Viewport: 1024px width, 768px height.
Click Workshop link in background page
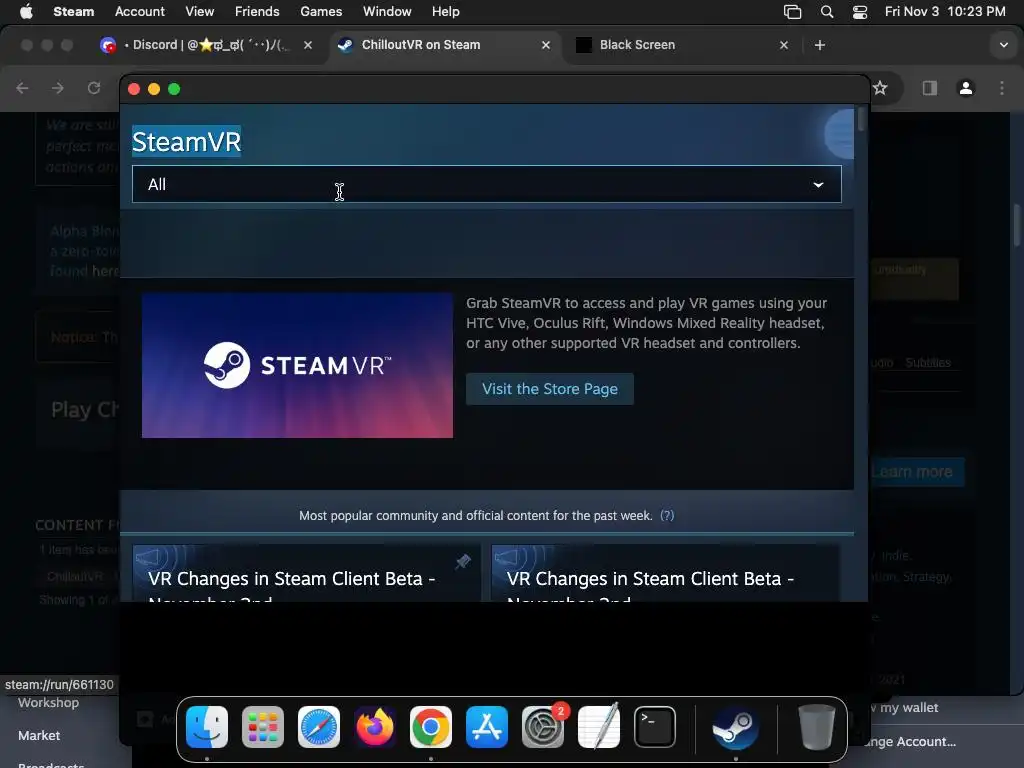click(x=48, y=702)
